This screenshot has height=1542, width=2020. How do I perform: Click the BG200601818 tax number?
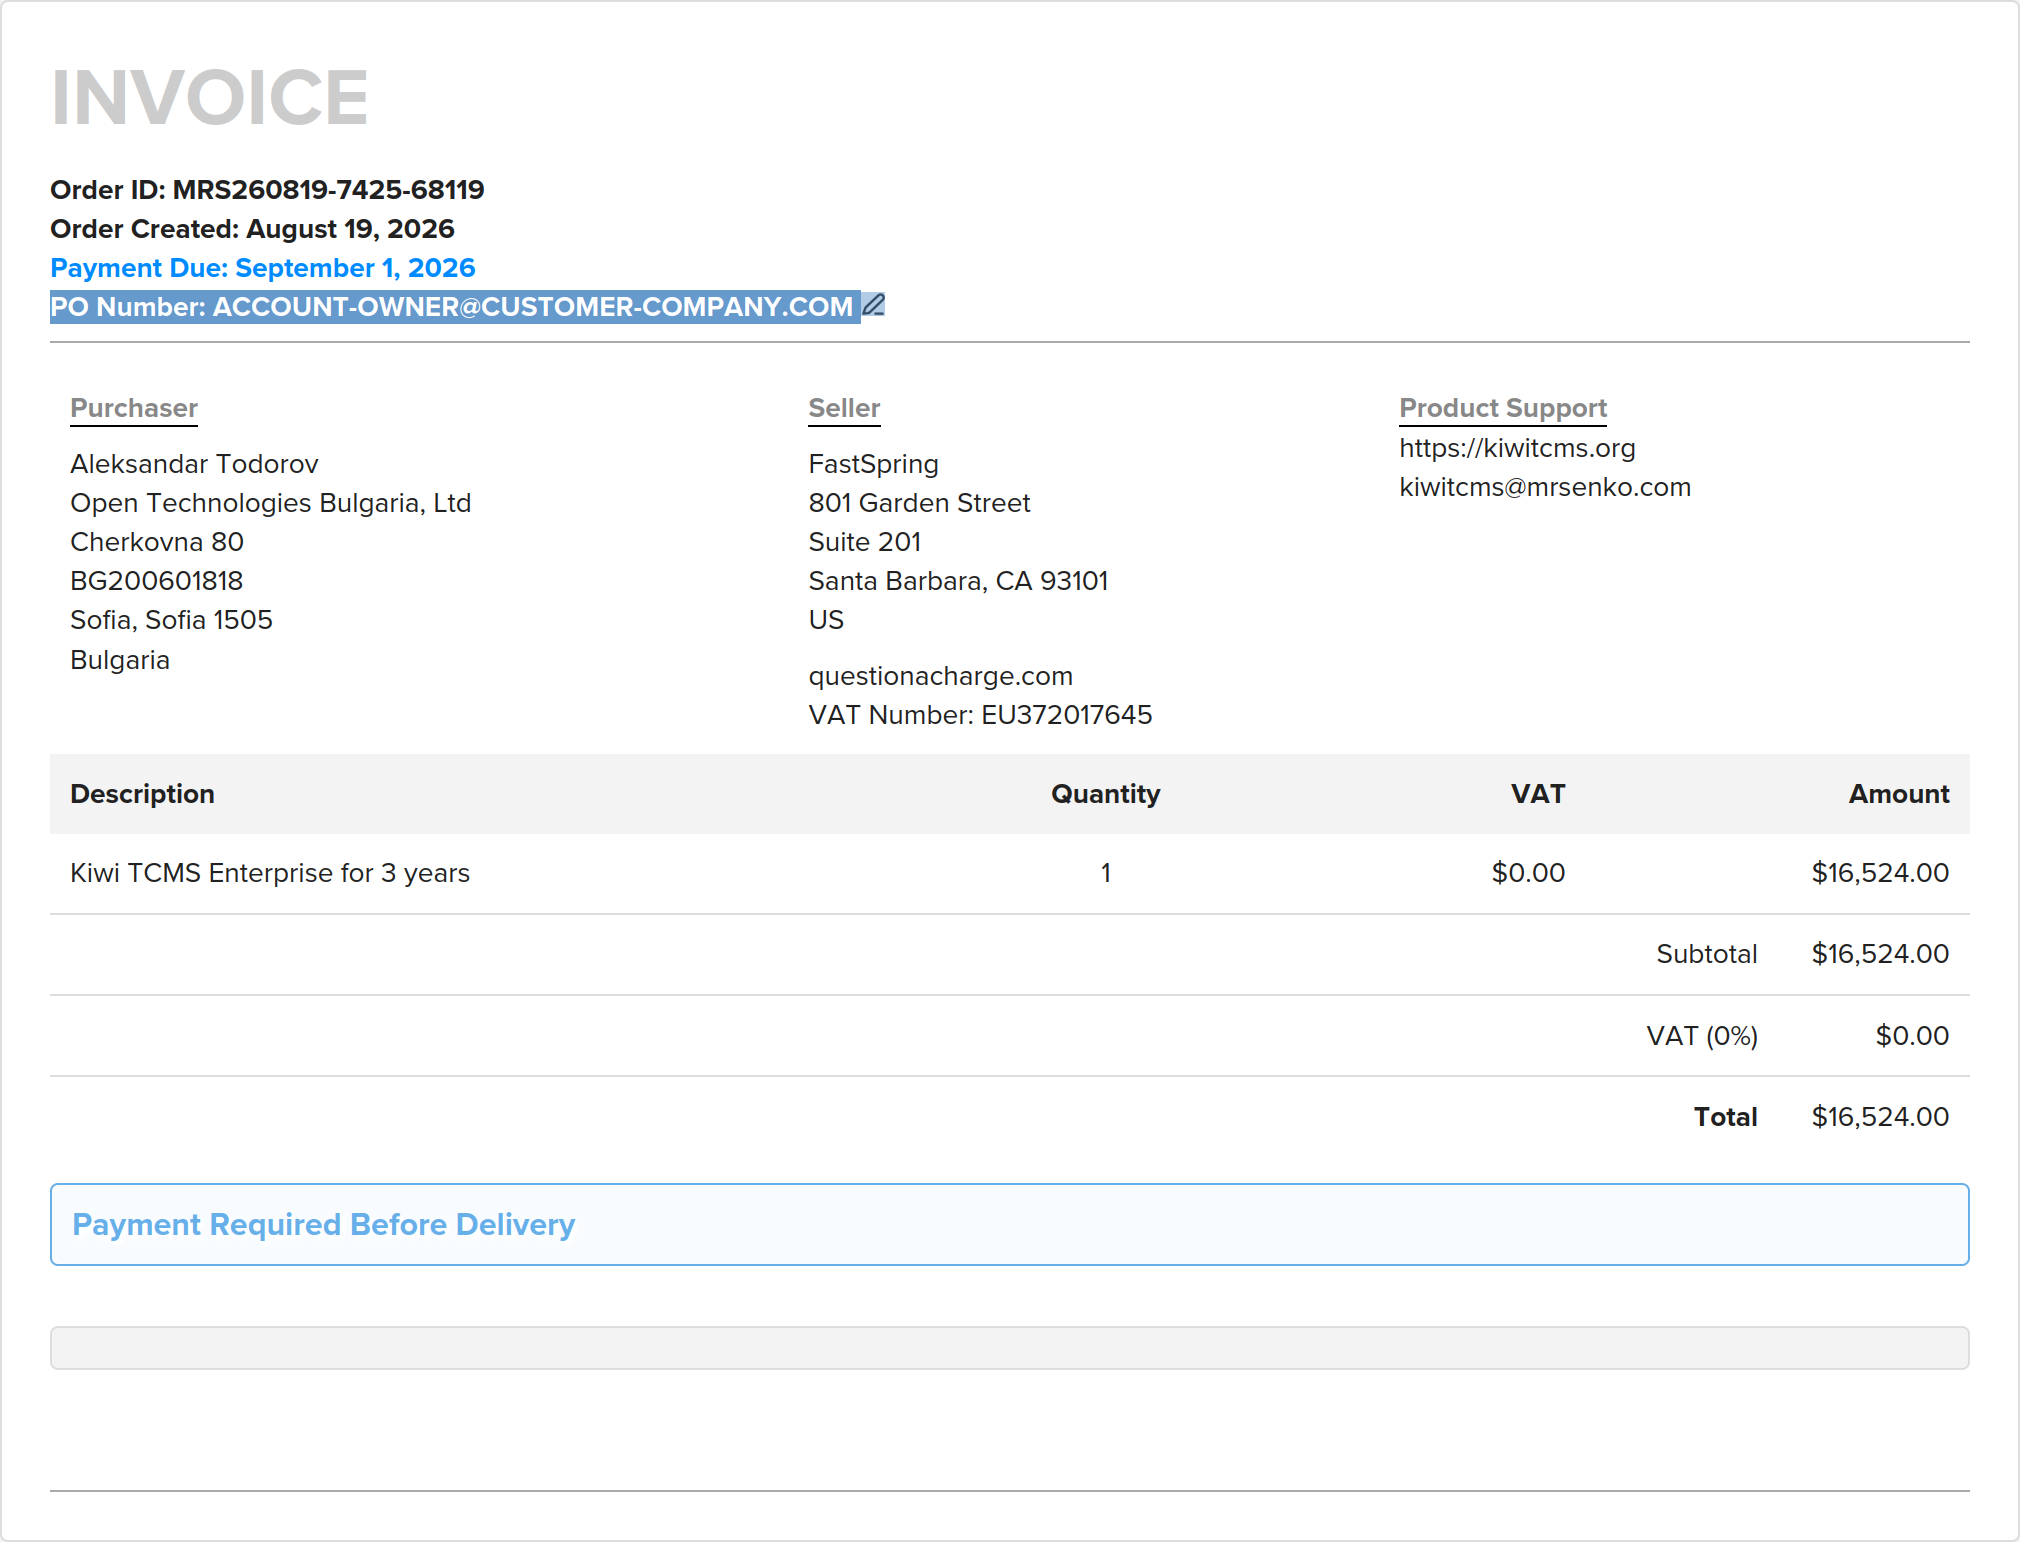pos(157,581)
